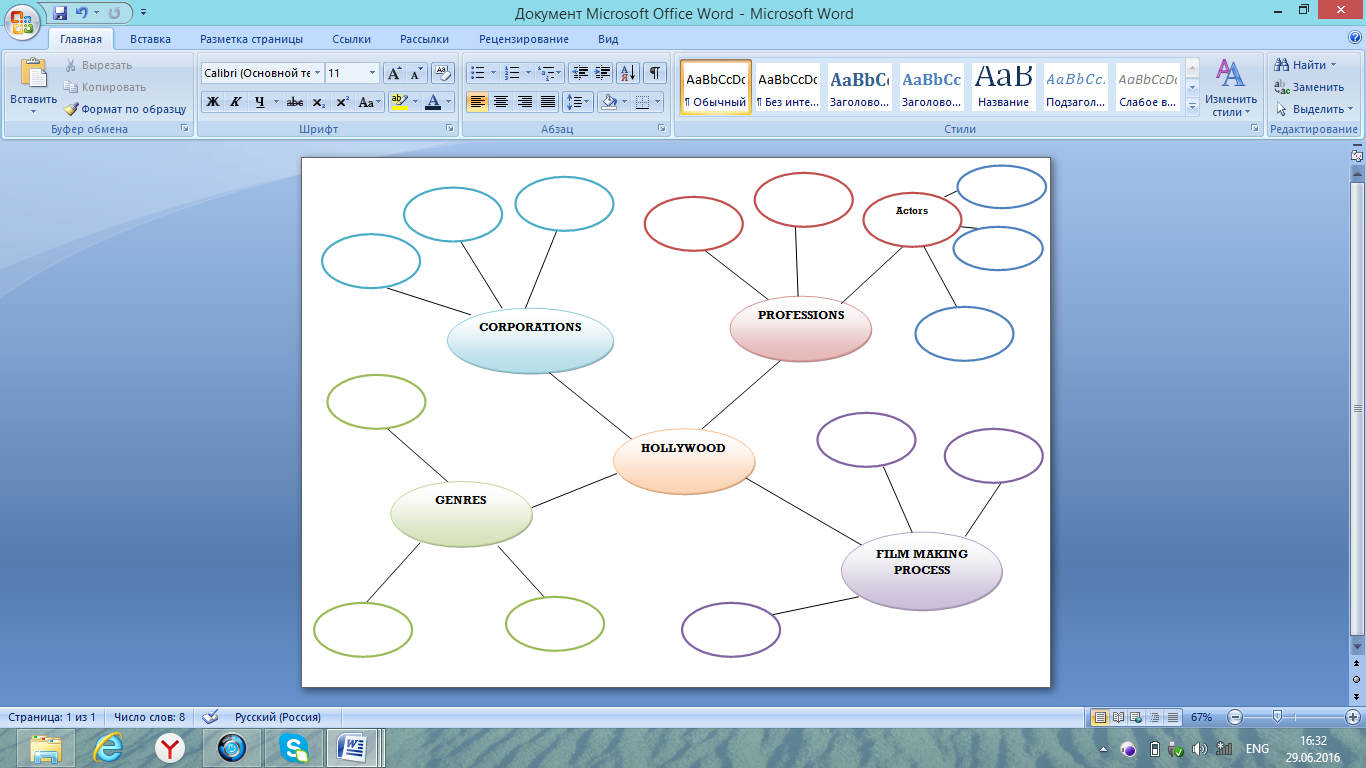The image size is (1366, 768).
Task: Align the text right
Action: coord(525,102)
